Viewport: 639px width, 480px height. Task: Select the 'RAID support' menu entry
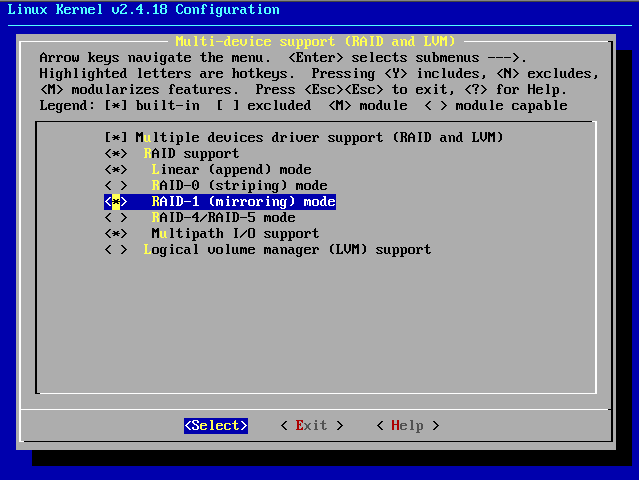pos(191,154)
